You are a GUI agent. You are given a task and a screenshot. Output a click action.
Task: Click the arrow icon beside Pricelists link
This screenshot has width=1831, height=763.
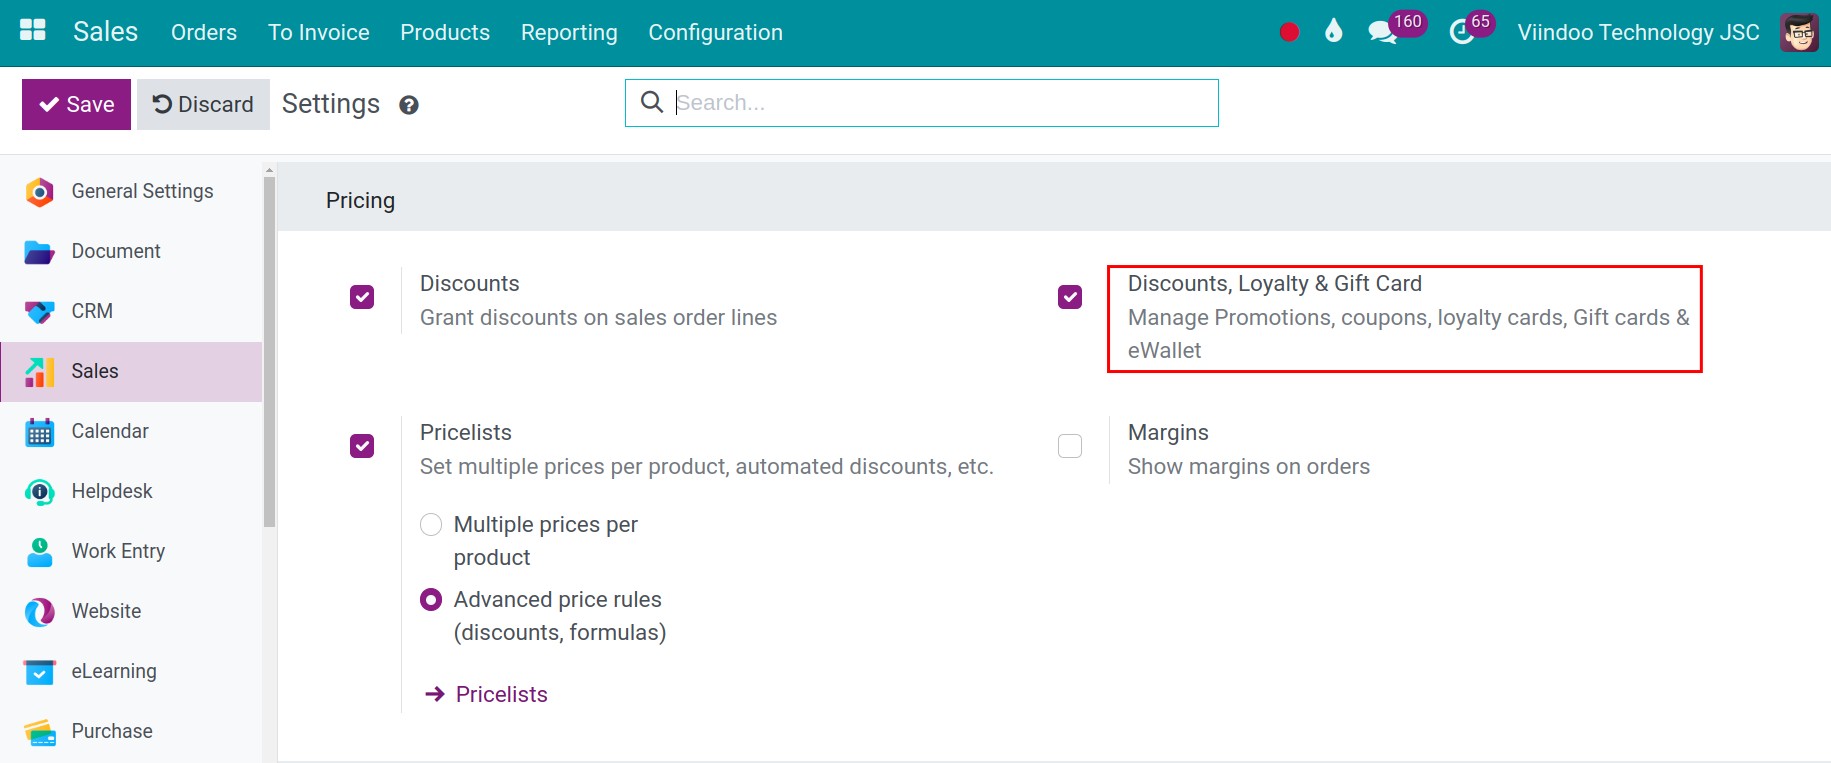click(x=434, y=694)
